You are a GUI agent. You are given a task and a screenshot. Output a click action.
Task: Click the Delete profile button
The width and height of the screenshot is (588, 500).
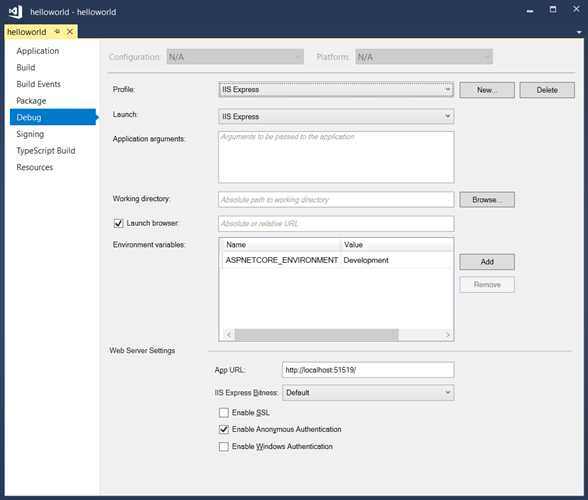click(547, 90)
